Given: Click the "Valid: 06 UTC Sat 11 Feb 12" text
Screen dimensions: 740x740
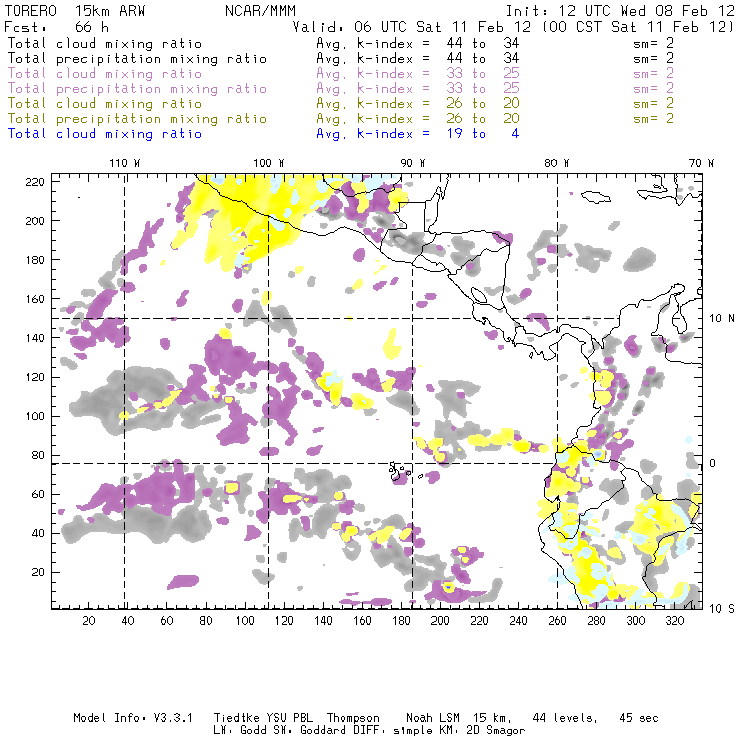Looking at the screenshot, I should [412, 27].
